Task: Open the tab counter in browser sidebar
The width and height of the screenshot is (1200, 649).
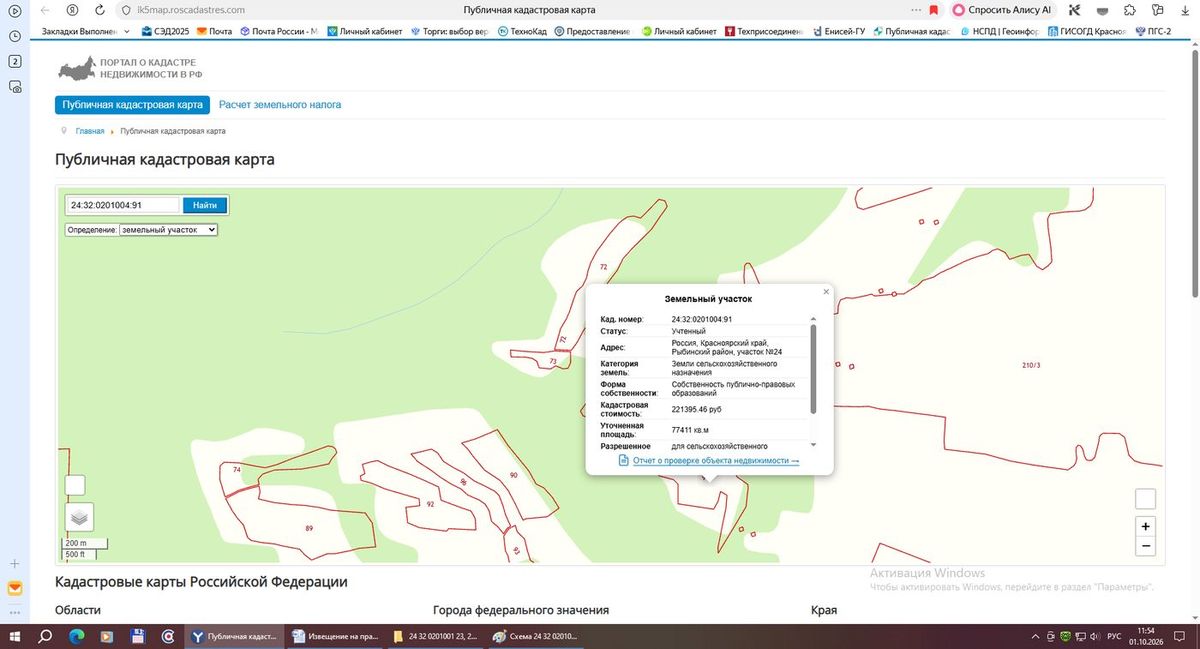Action: point(15,62)
